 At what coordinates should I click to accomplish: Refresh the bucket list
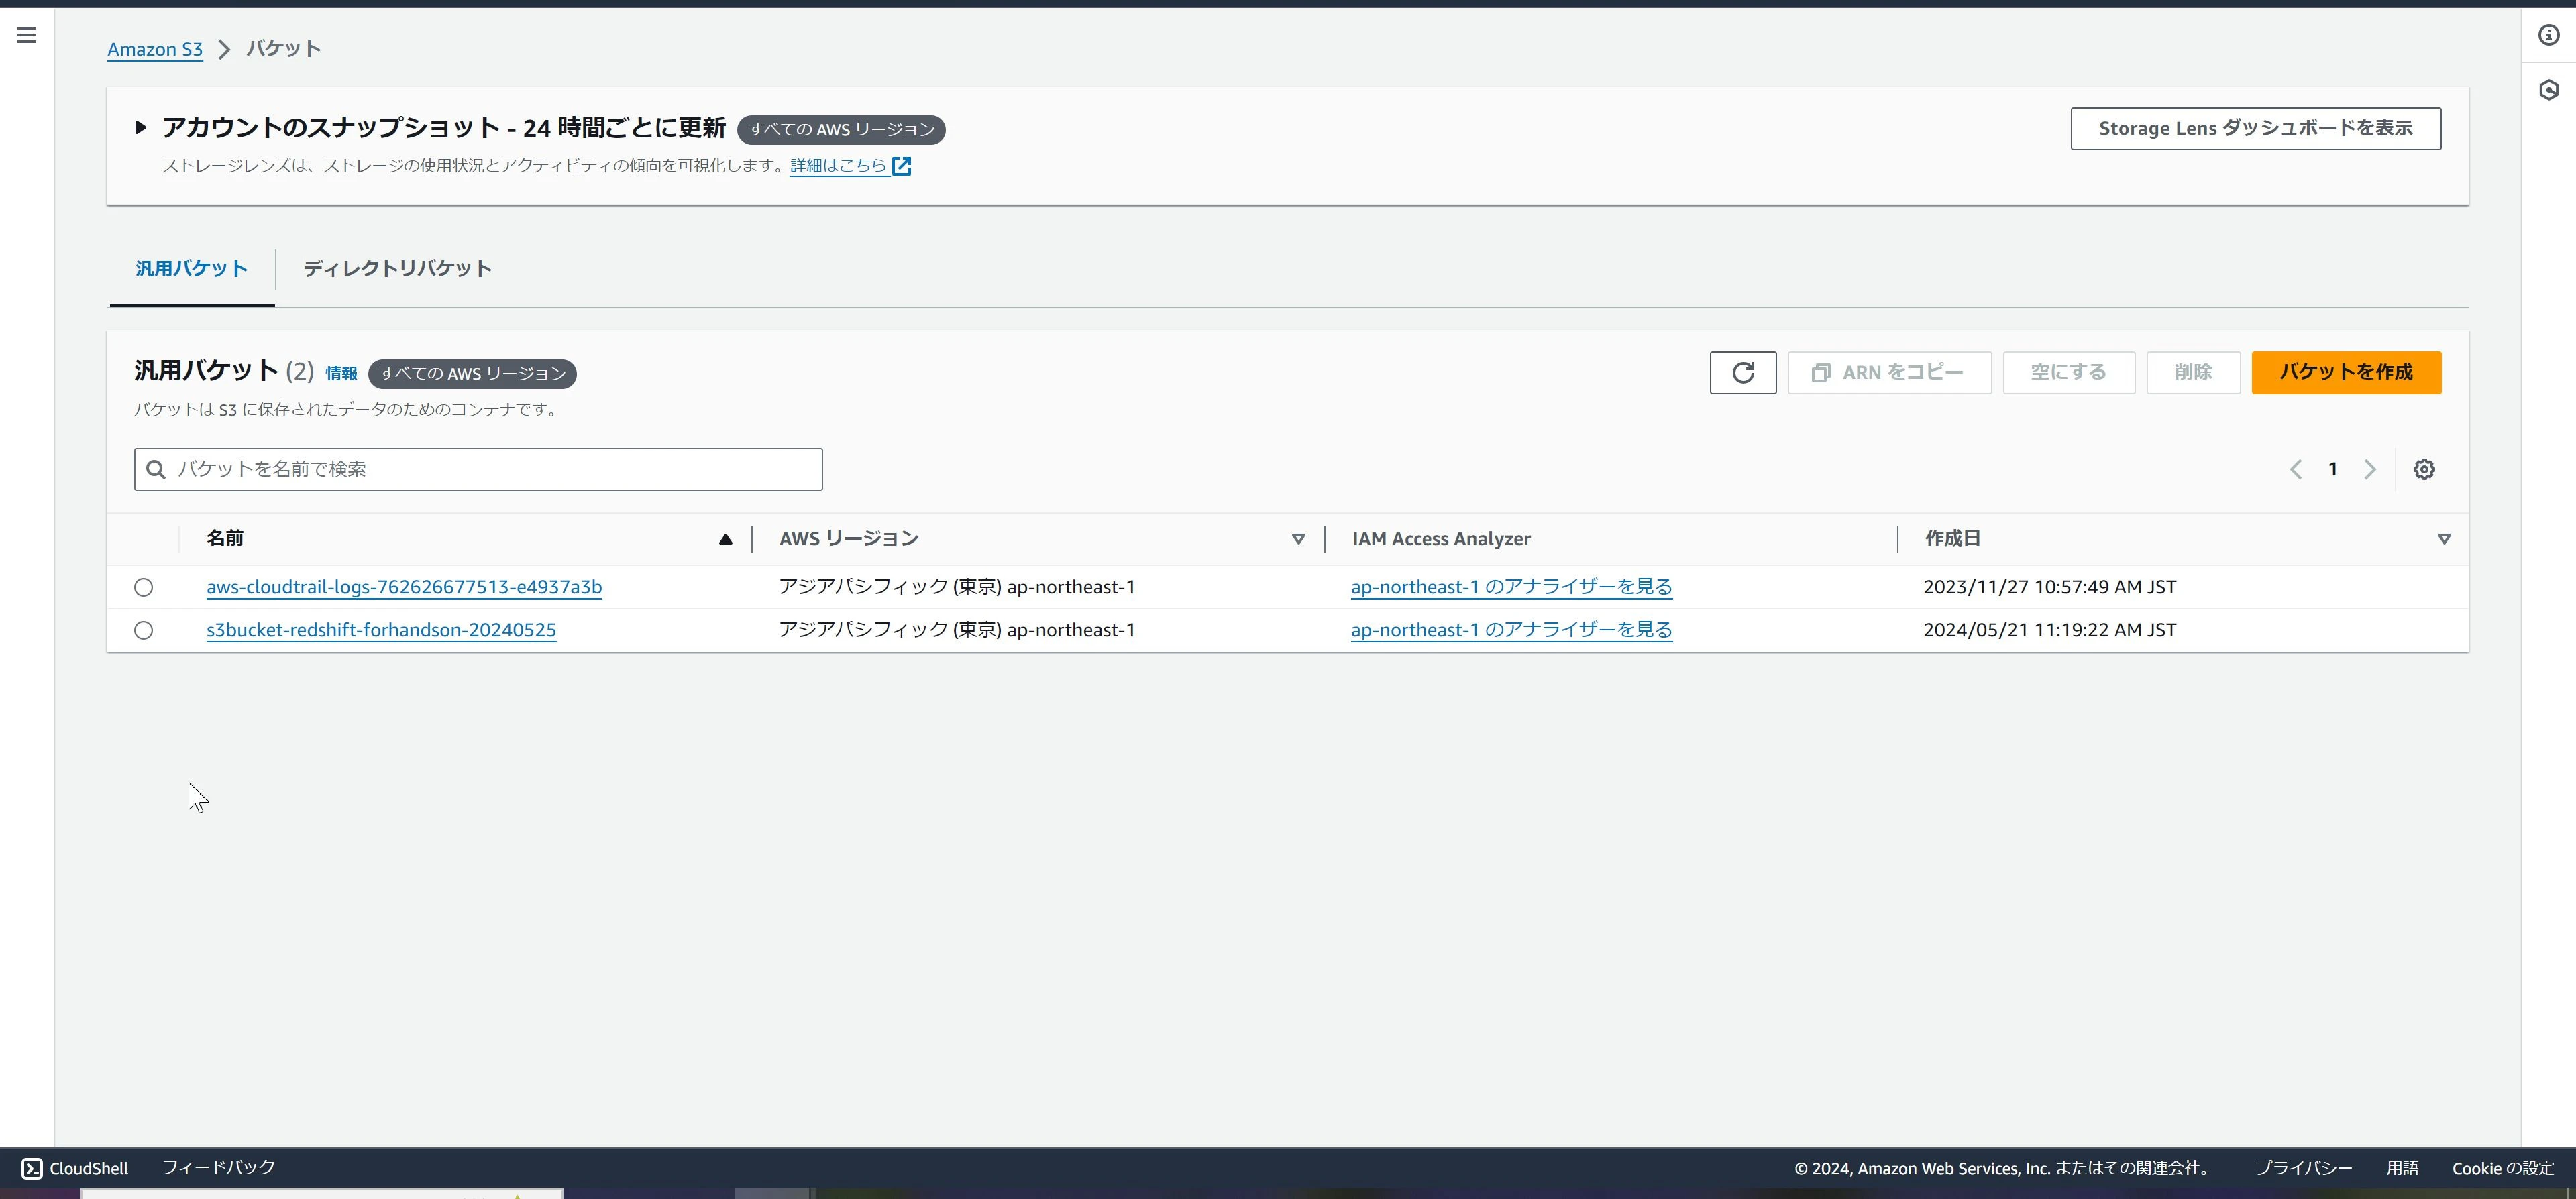[1743, 373]
